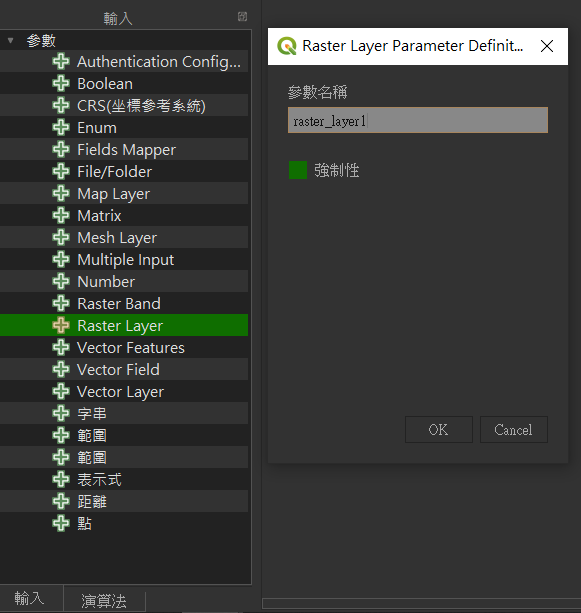Click the plus icon beside Map Layer

tap(61, 193)
